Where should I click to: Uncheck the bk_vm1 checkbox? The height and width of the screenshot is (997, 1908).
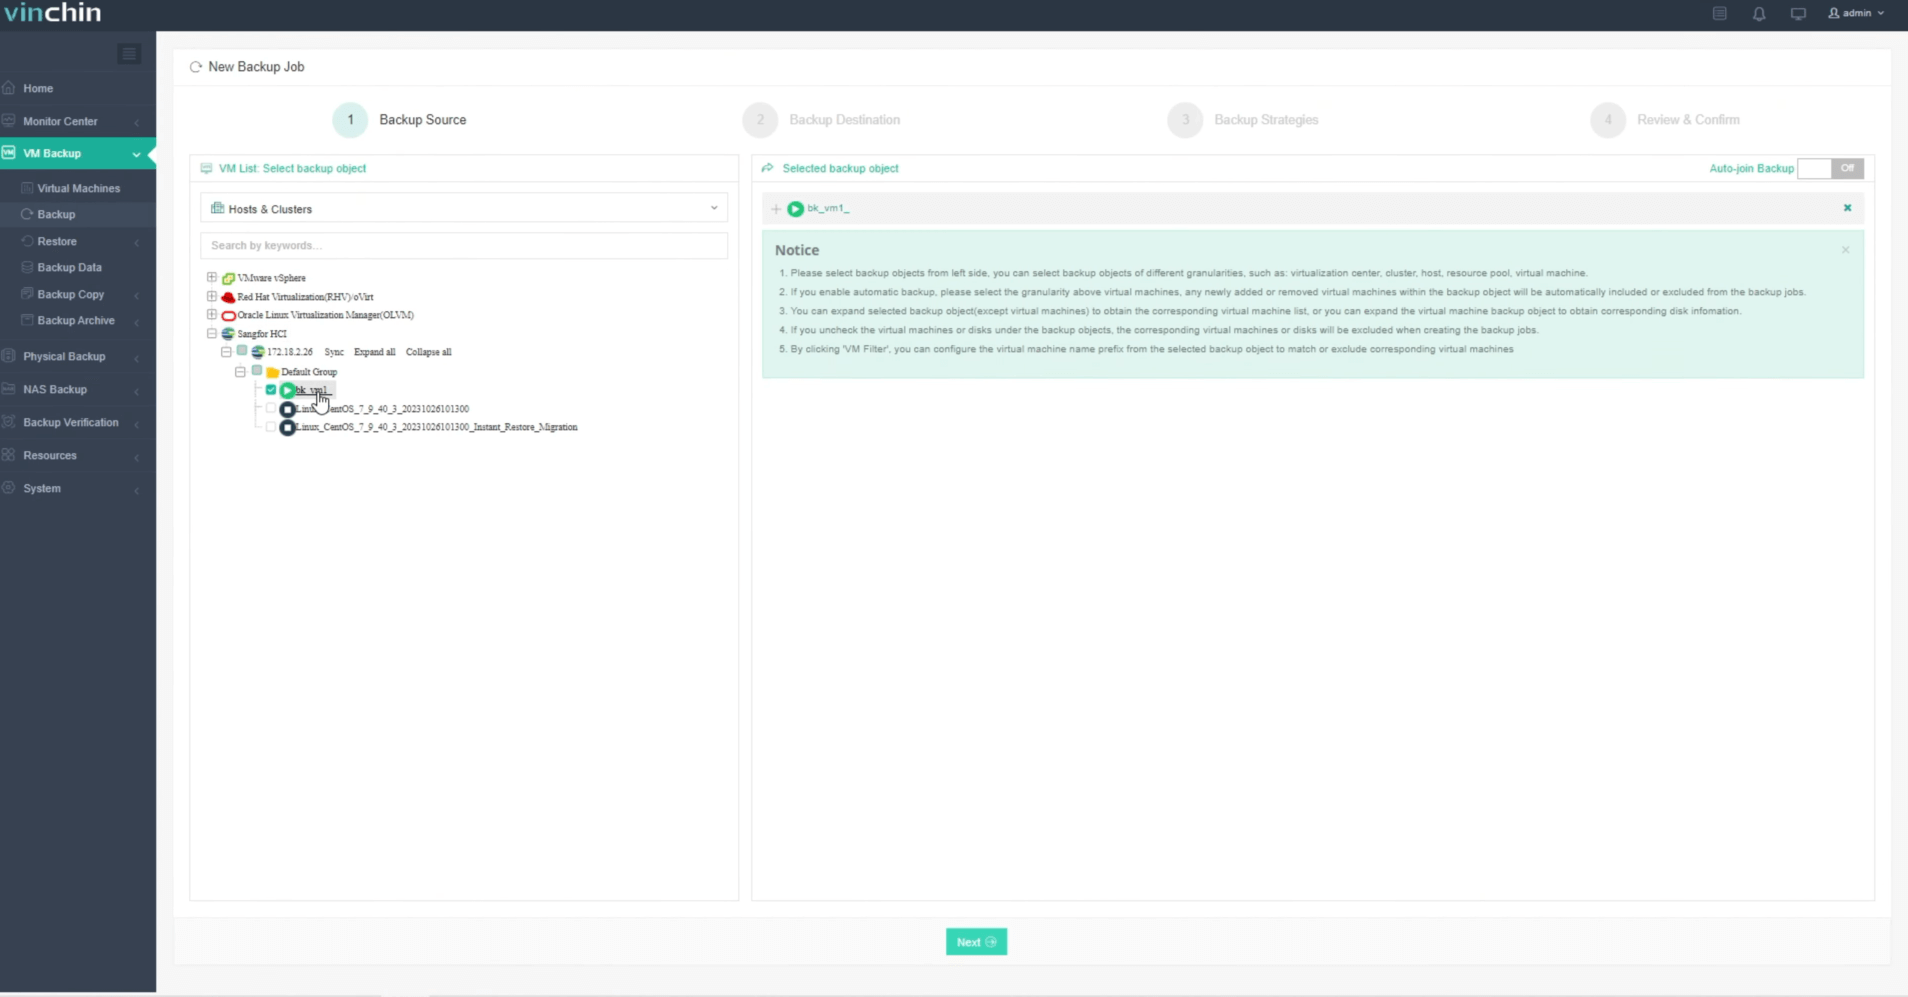coord(271,389)
